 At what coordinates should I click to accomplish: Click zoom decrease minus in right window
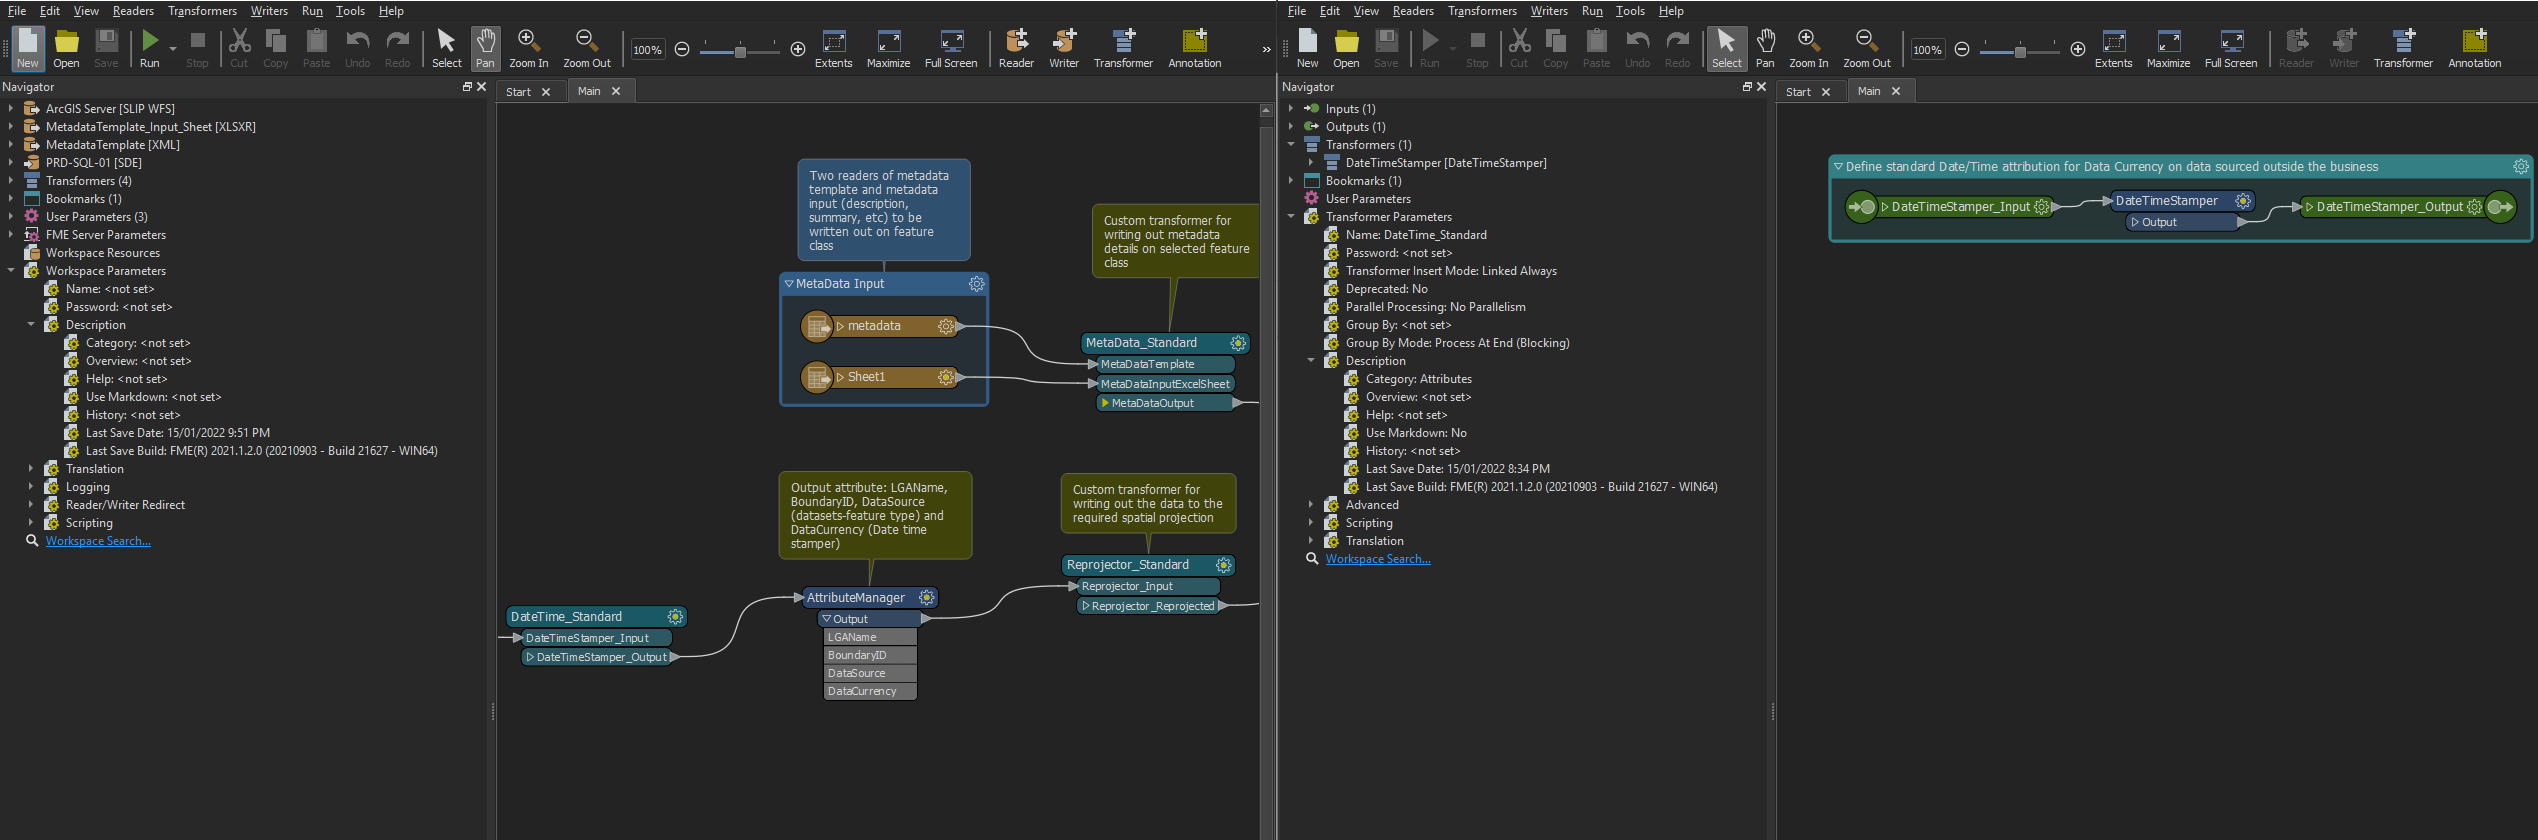(1962, 49)
